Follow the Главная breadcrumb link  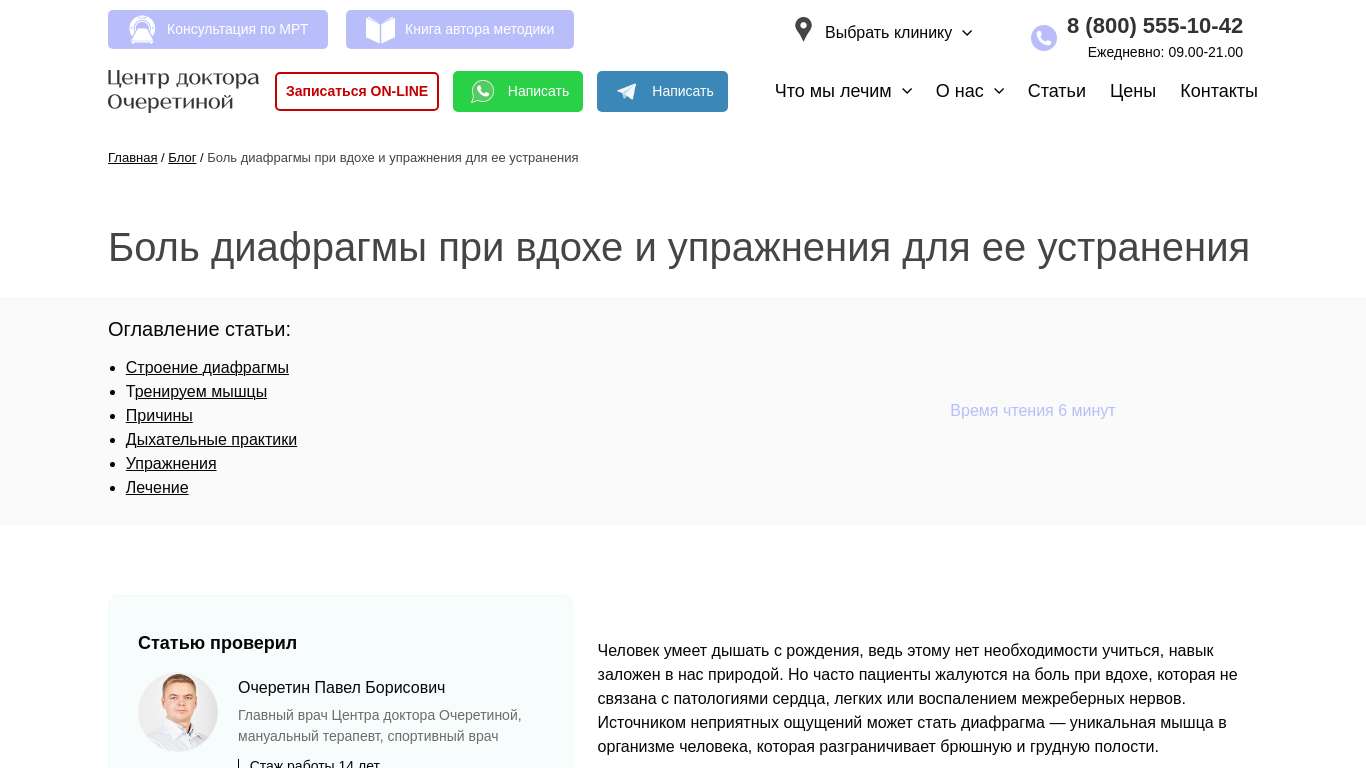point(132,158)
